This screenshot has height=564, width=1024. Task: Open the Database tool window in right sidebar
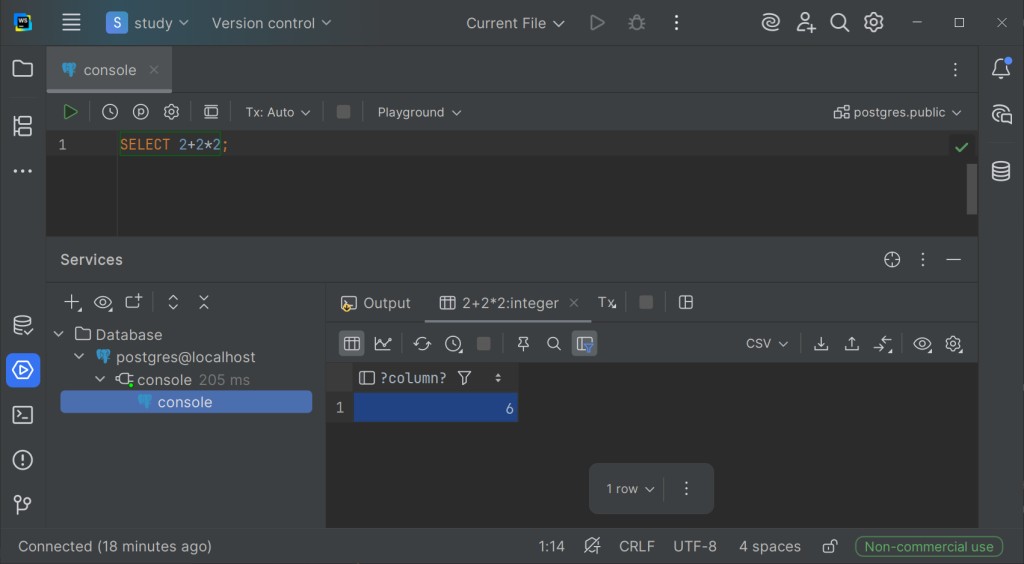tap(1000, 171)
